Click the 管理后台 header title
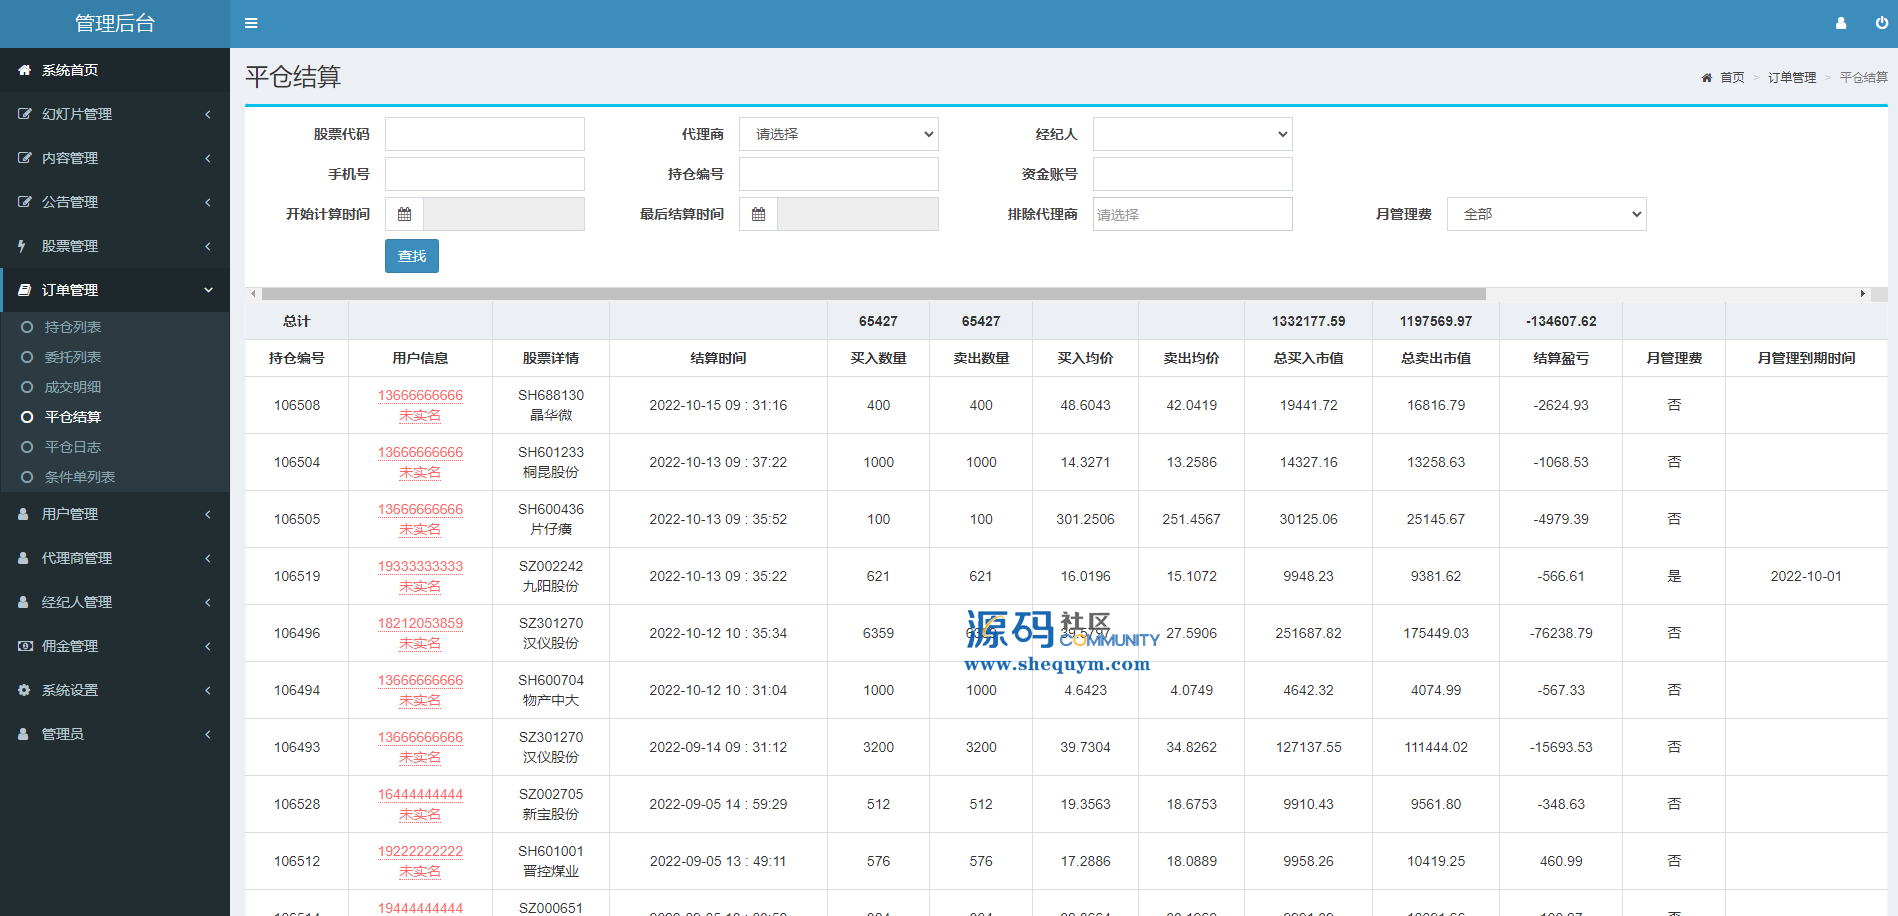1898x916 pixels. pos(115,23)
